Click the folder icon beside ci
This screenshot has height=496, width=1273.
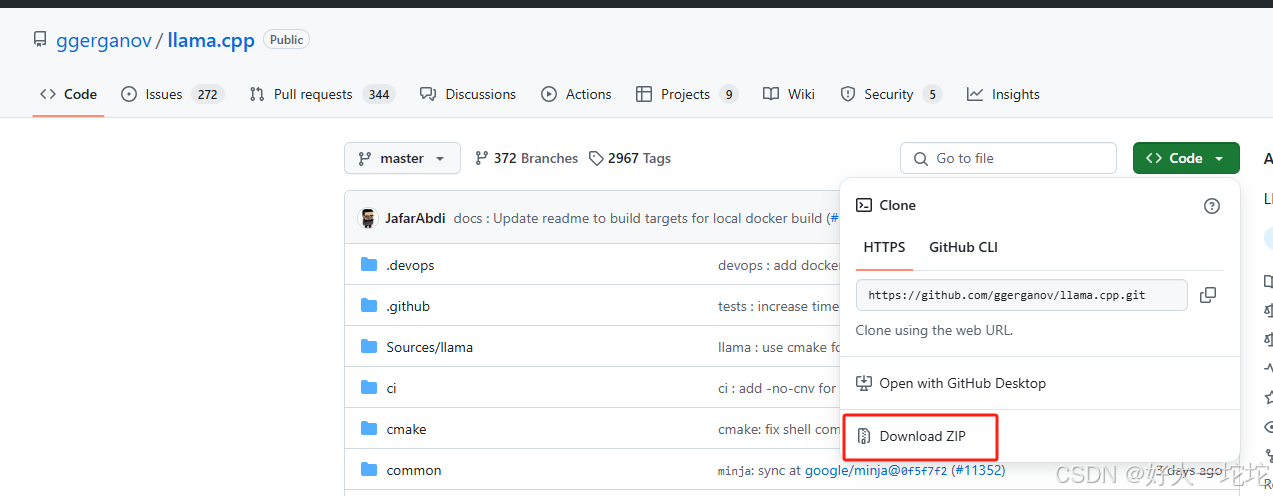(x=369, y=388)
